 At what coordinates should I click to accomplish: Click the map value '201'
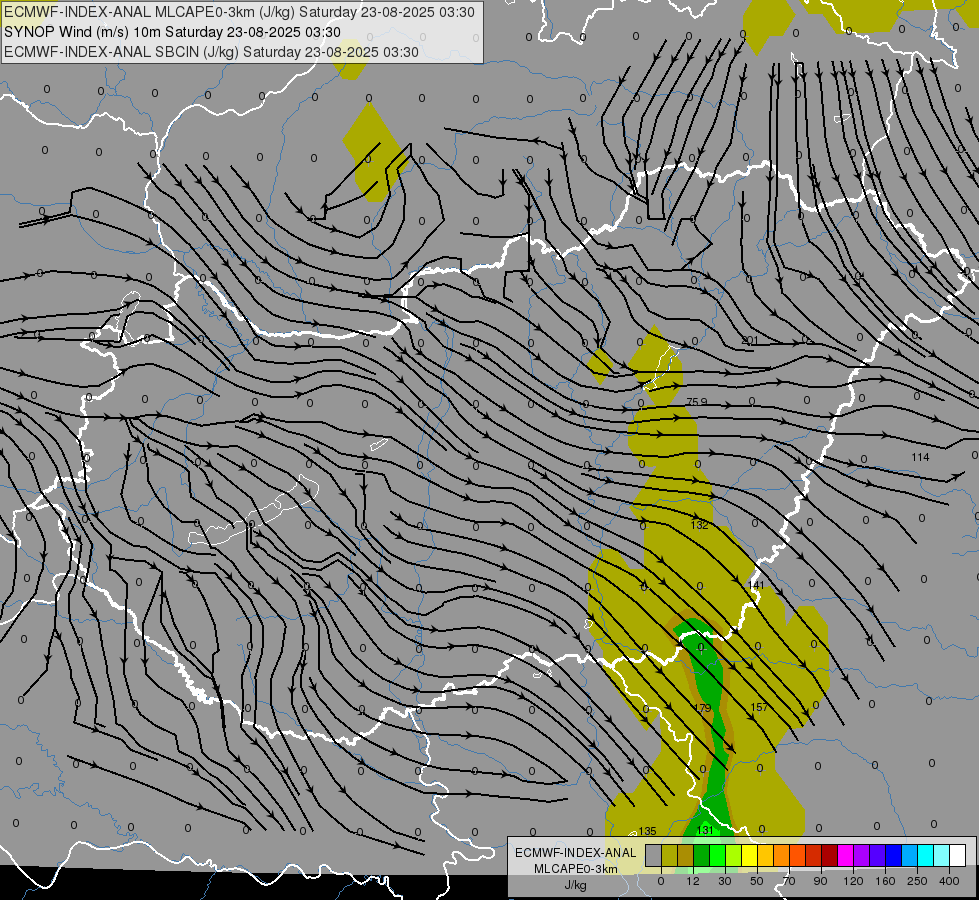(x=750, y=340)
